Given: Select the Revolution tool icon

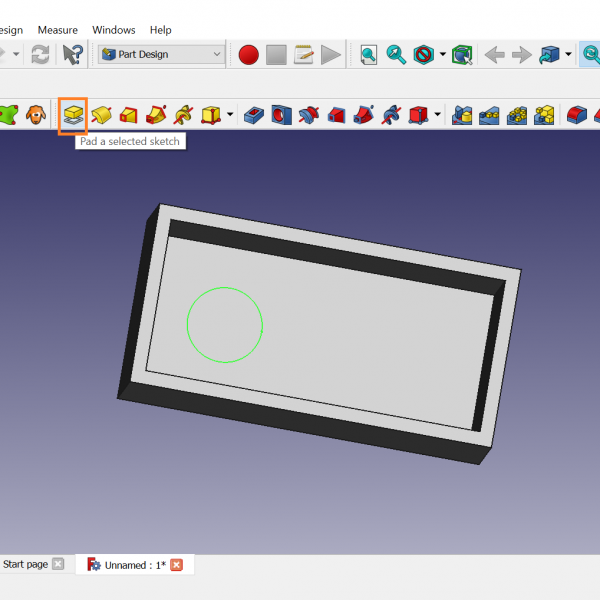Looking at the screenshot, I should click(x=101, y=115).
